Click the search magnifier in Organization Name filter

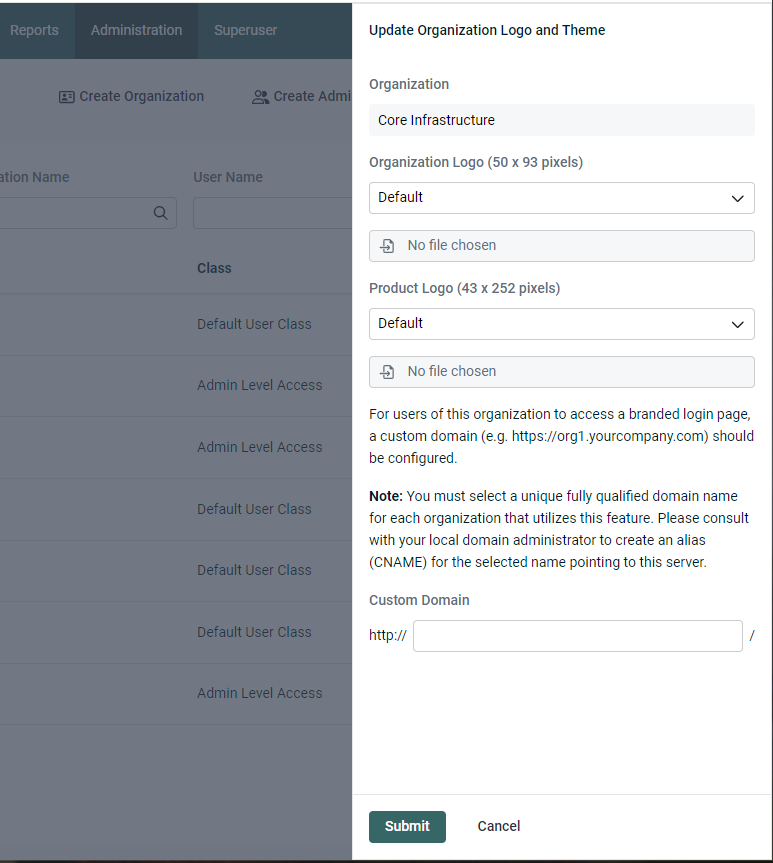[160, 213]
